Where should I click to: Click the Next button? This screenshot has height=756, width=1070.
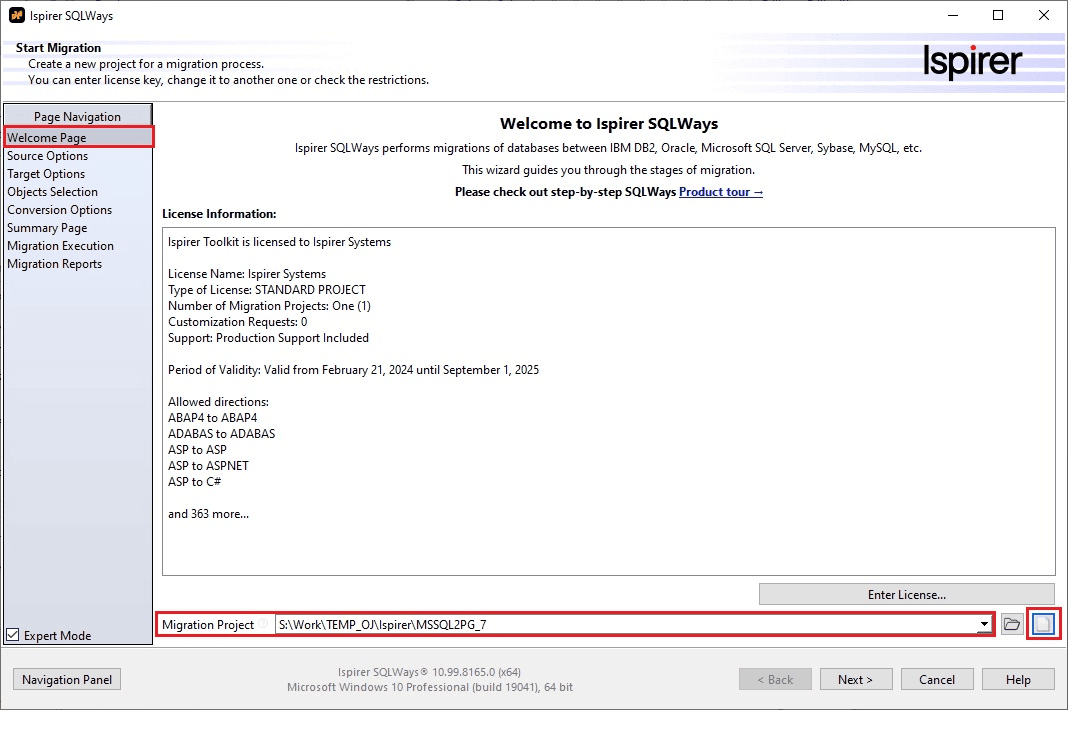tap(855, 680)
